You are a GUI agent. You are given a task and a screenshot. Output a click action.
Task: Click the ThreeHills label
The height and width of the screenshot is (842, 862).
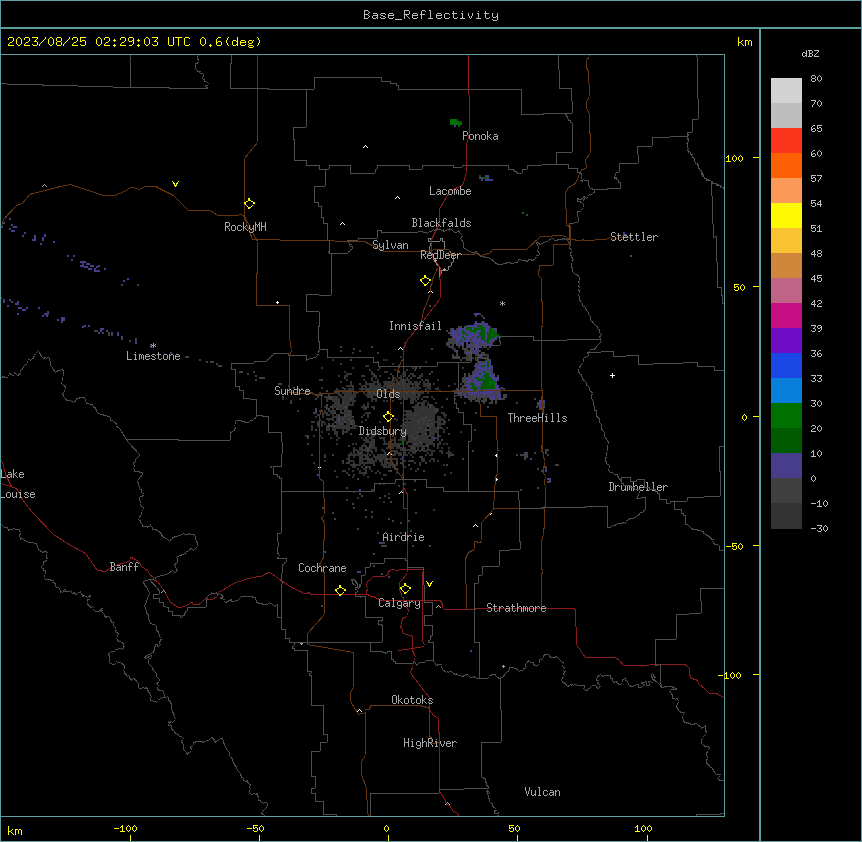[x=537, y=418]
